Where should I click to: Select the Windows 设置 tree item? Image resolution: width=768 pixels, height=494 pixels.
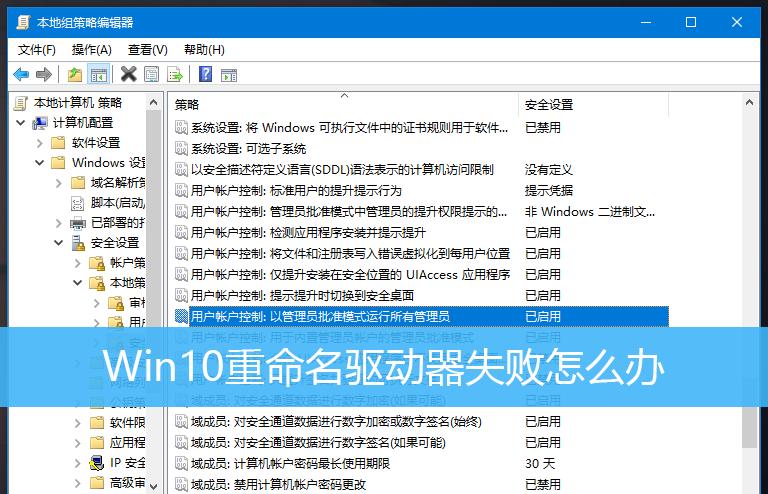point(108,163)
